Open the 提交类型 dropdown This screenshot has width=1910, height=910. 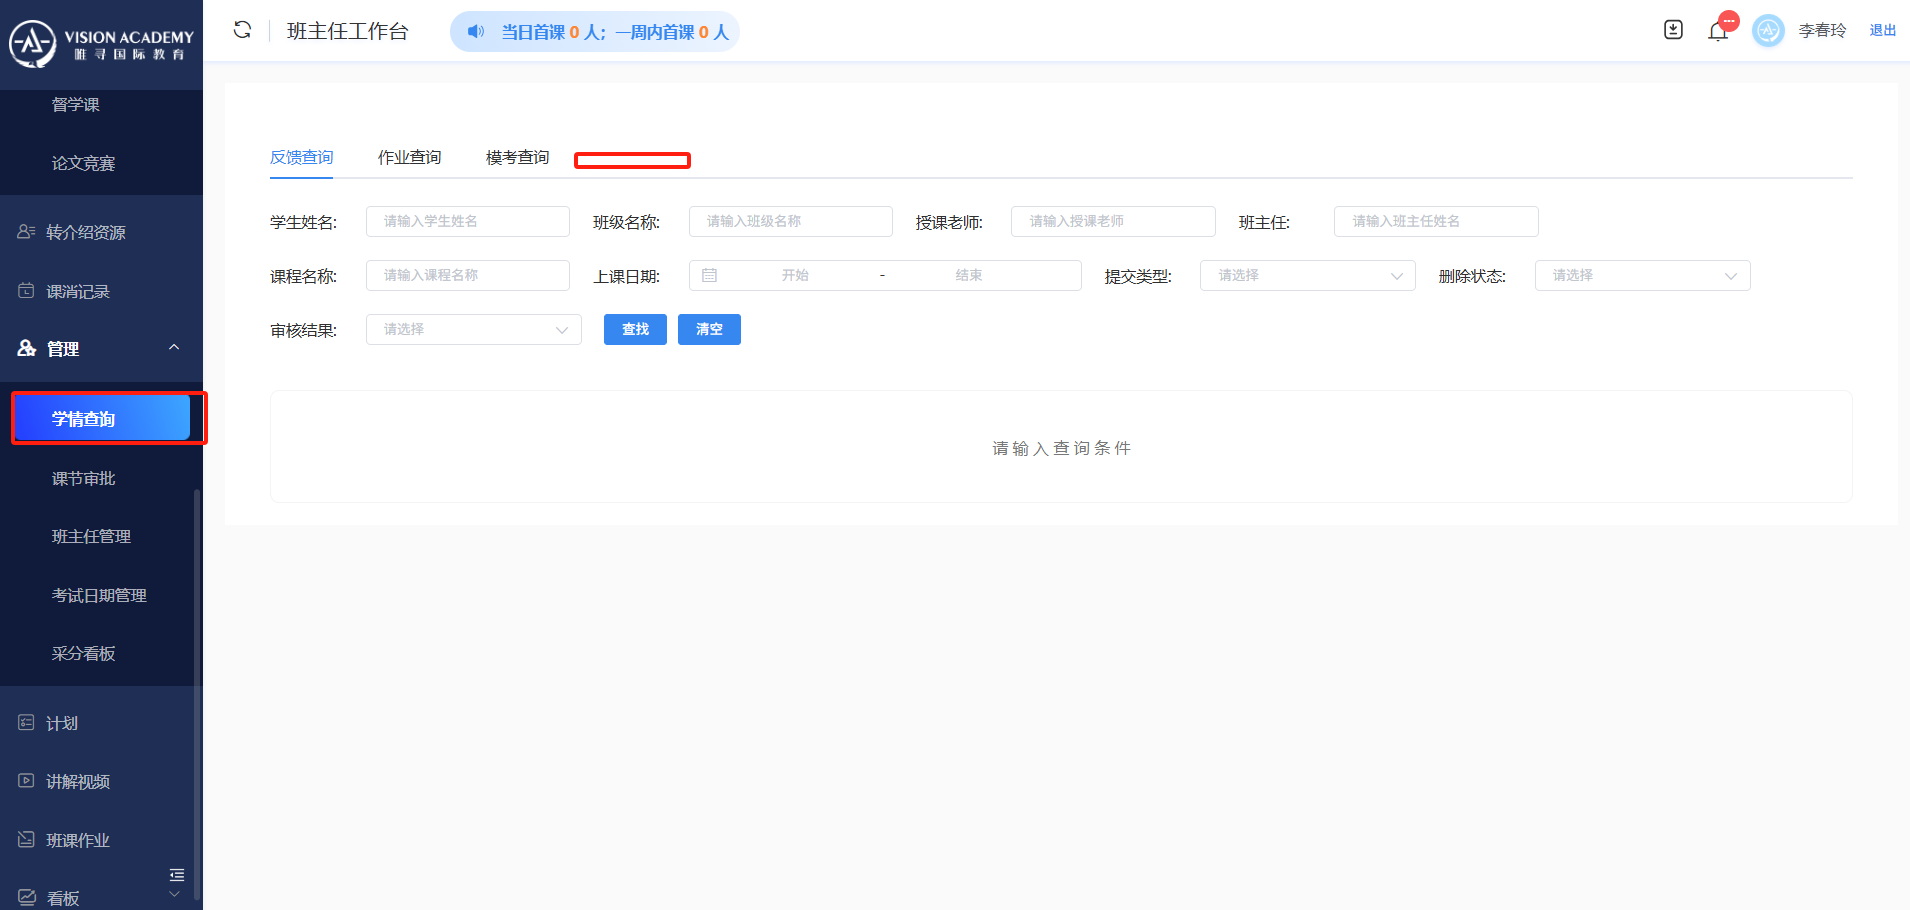(x=1306, y=276)
